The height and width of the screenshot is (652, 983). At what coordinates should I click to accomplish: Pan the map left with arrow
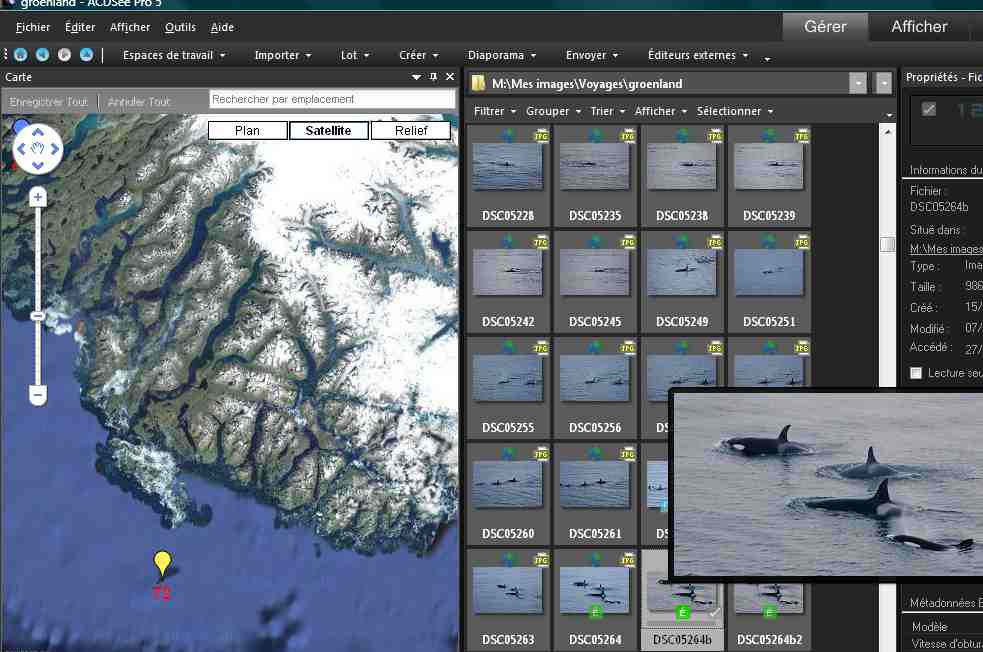21,149
